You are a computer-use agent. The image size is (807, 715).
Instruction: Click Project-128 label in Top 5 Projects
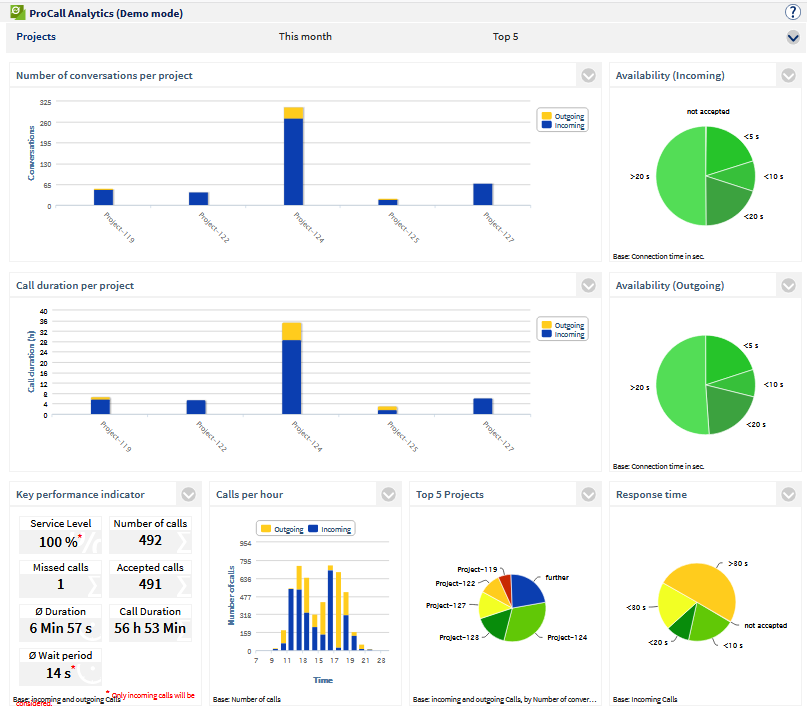(459, 637)
